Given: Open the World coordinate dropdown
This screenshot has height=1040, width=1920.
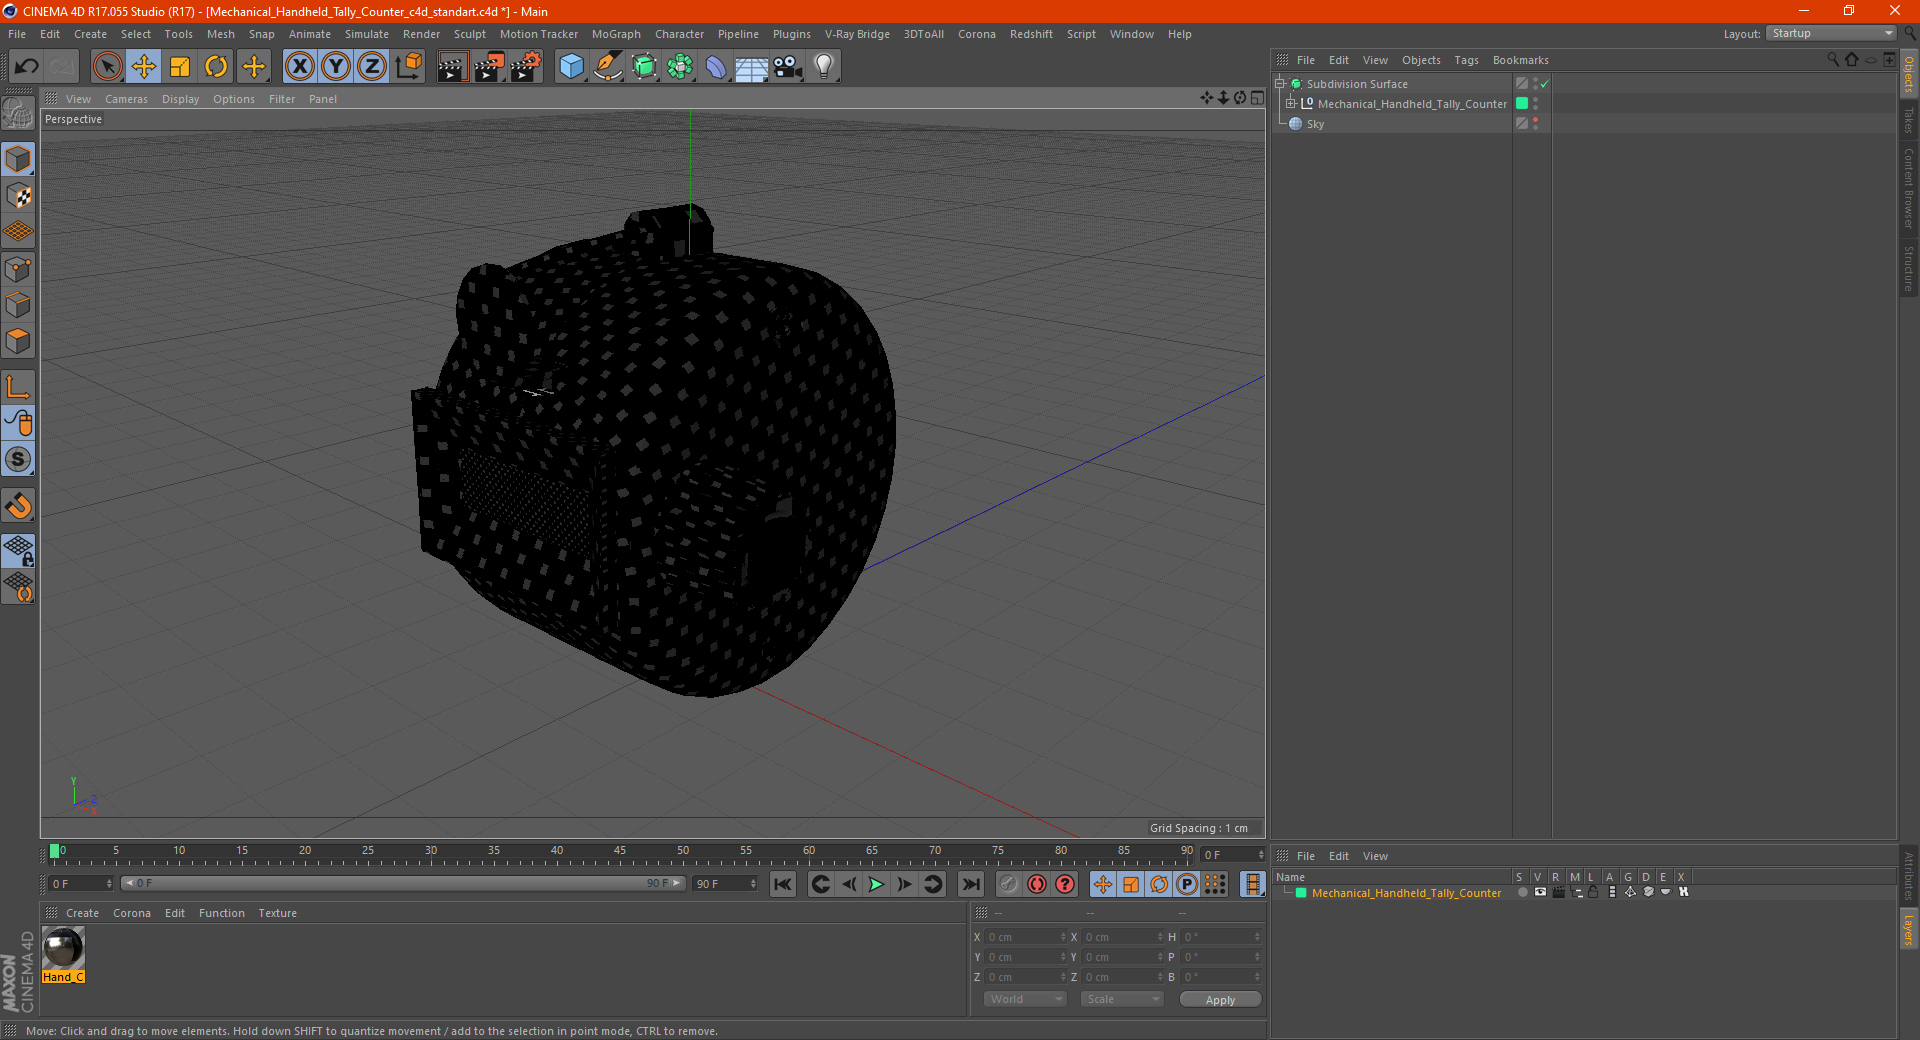Looking at the screenshot, I should click(x=1025, y=999).
